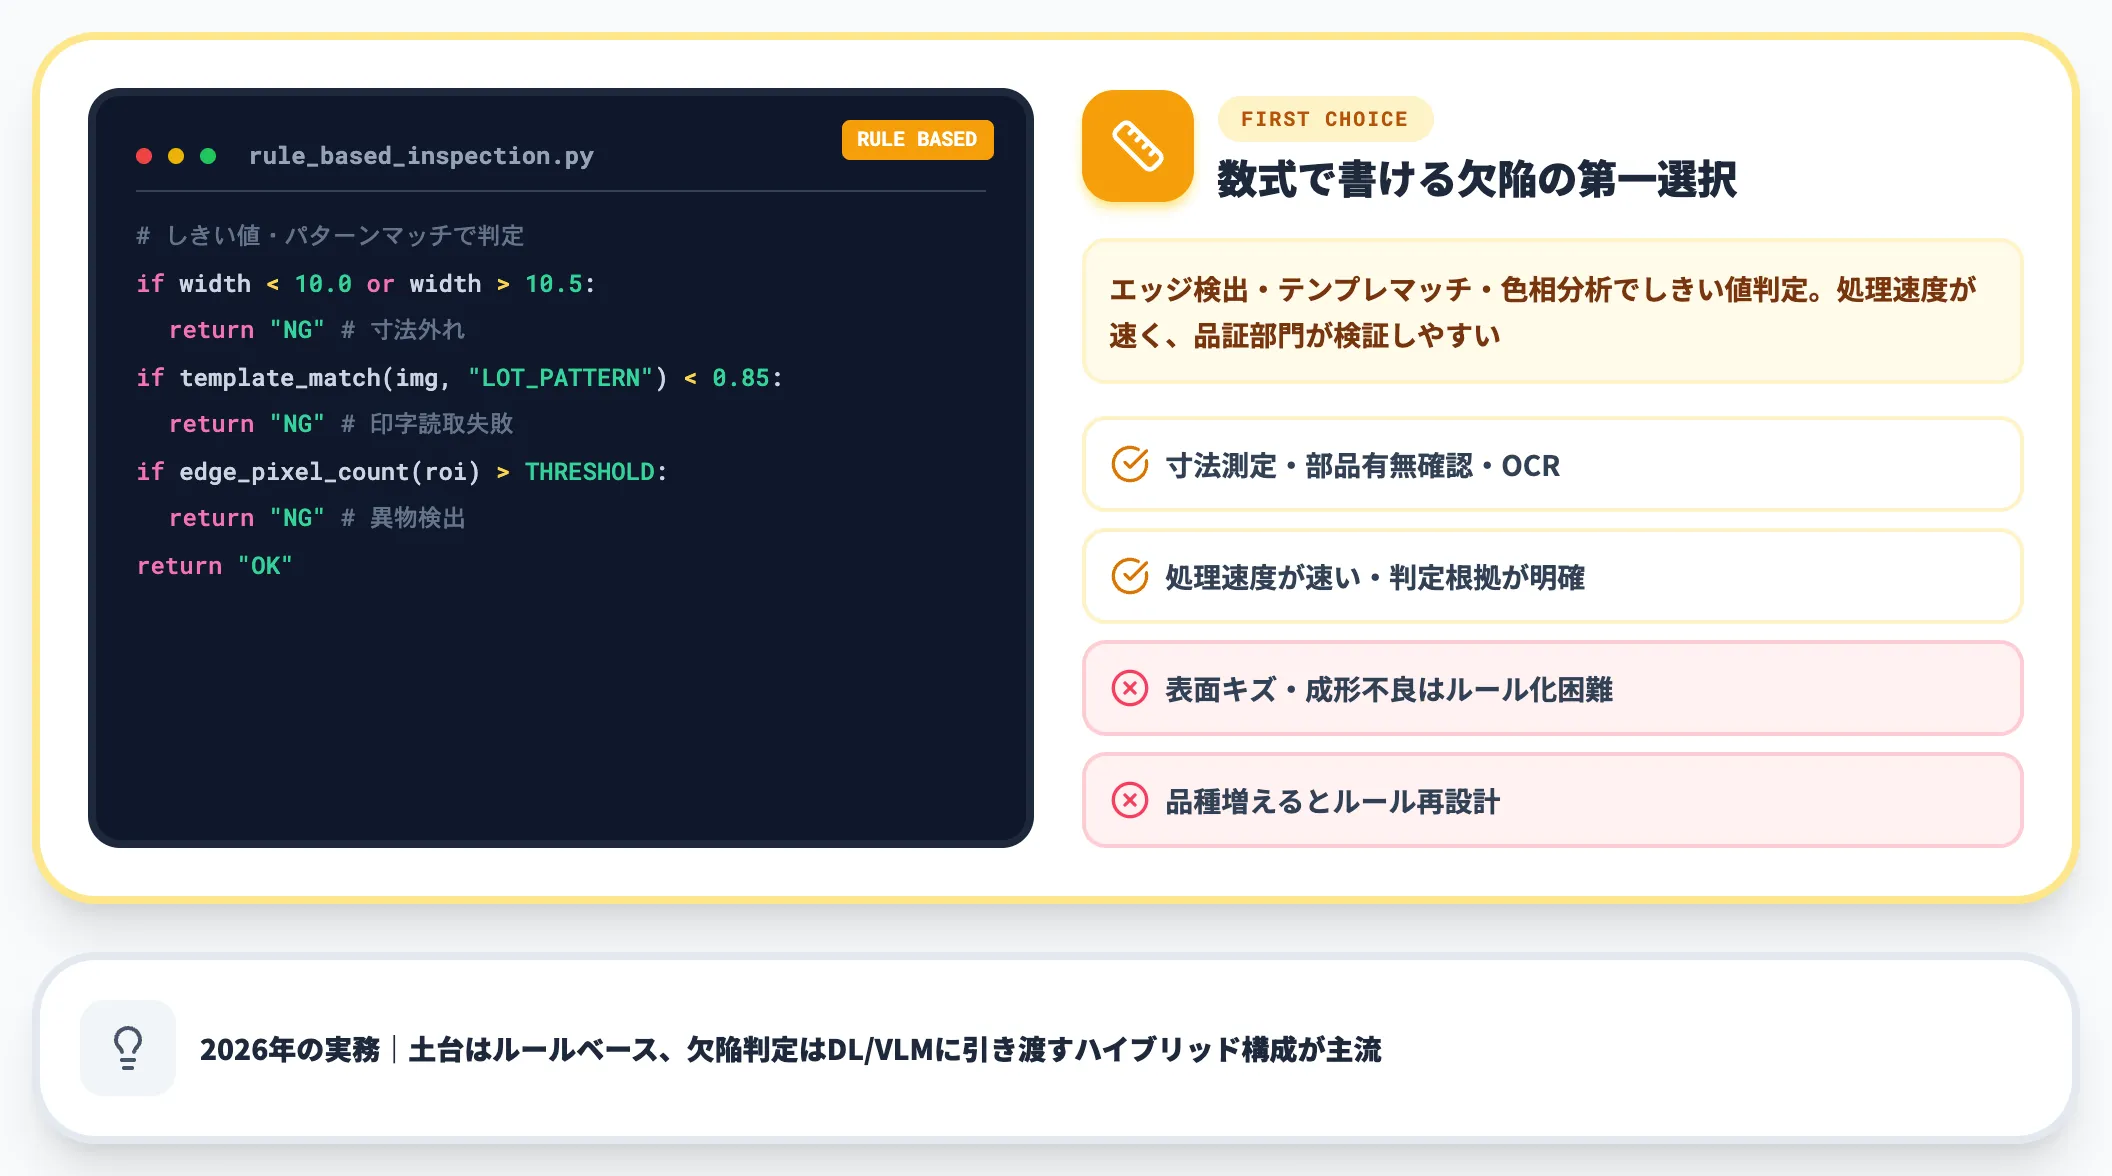2112x1176 pixels.
Task: Click text 処理速度が速い・判定根拠が明確
Action: (x=1375, y=577)
